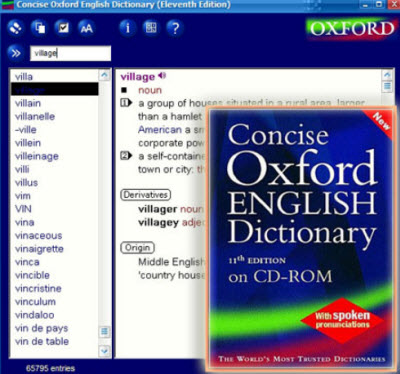Viewport: 400px width, 374px height.
Task: Click the word list scroll down arrow
Action: pyautogui.click(x=104, y=351)
